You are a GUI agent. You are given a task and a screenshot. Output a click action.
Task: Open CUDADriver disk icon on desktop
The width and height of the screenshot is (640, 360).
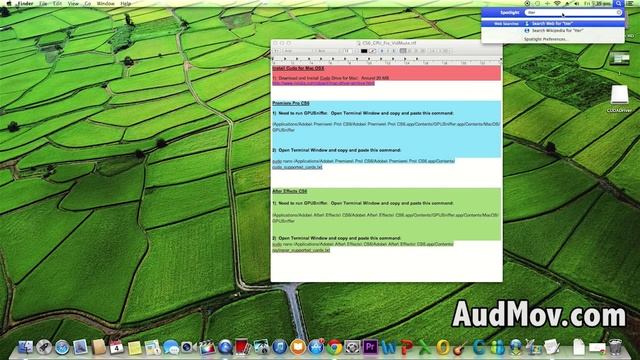[619, 98]
